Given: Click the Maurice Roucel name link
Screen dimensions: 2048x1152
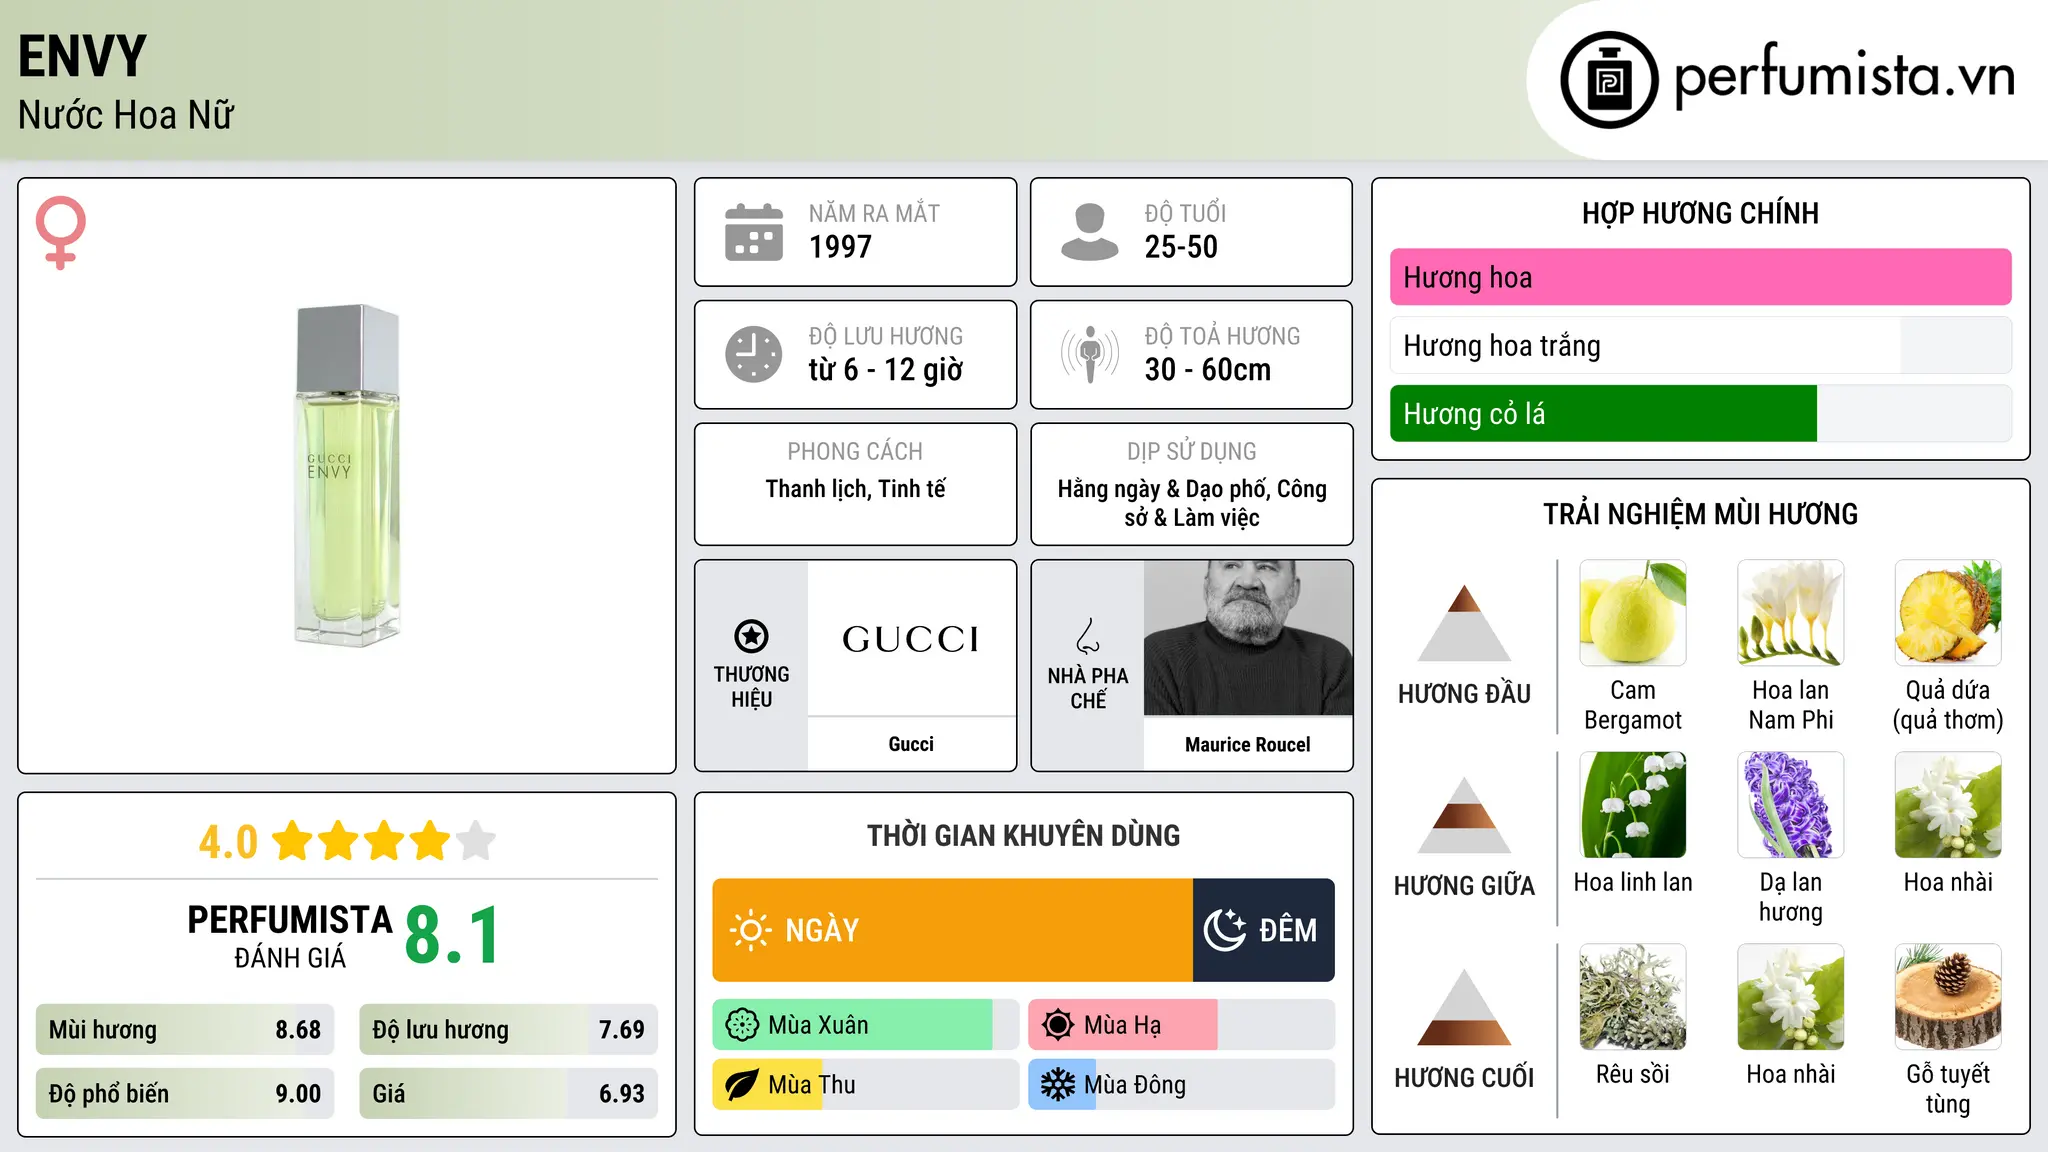Looking at the screenshot, I should click(1248, 744).
